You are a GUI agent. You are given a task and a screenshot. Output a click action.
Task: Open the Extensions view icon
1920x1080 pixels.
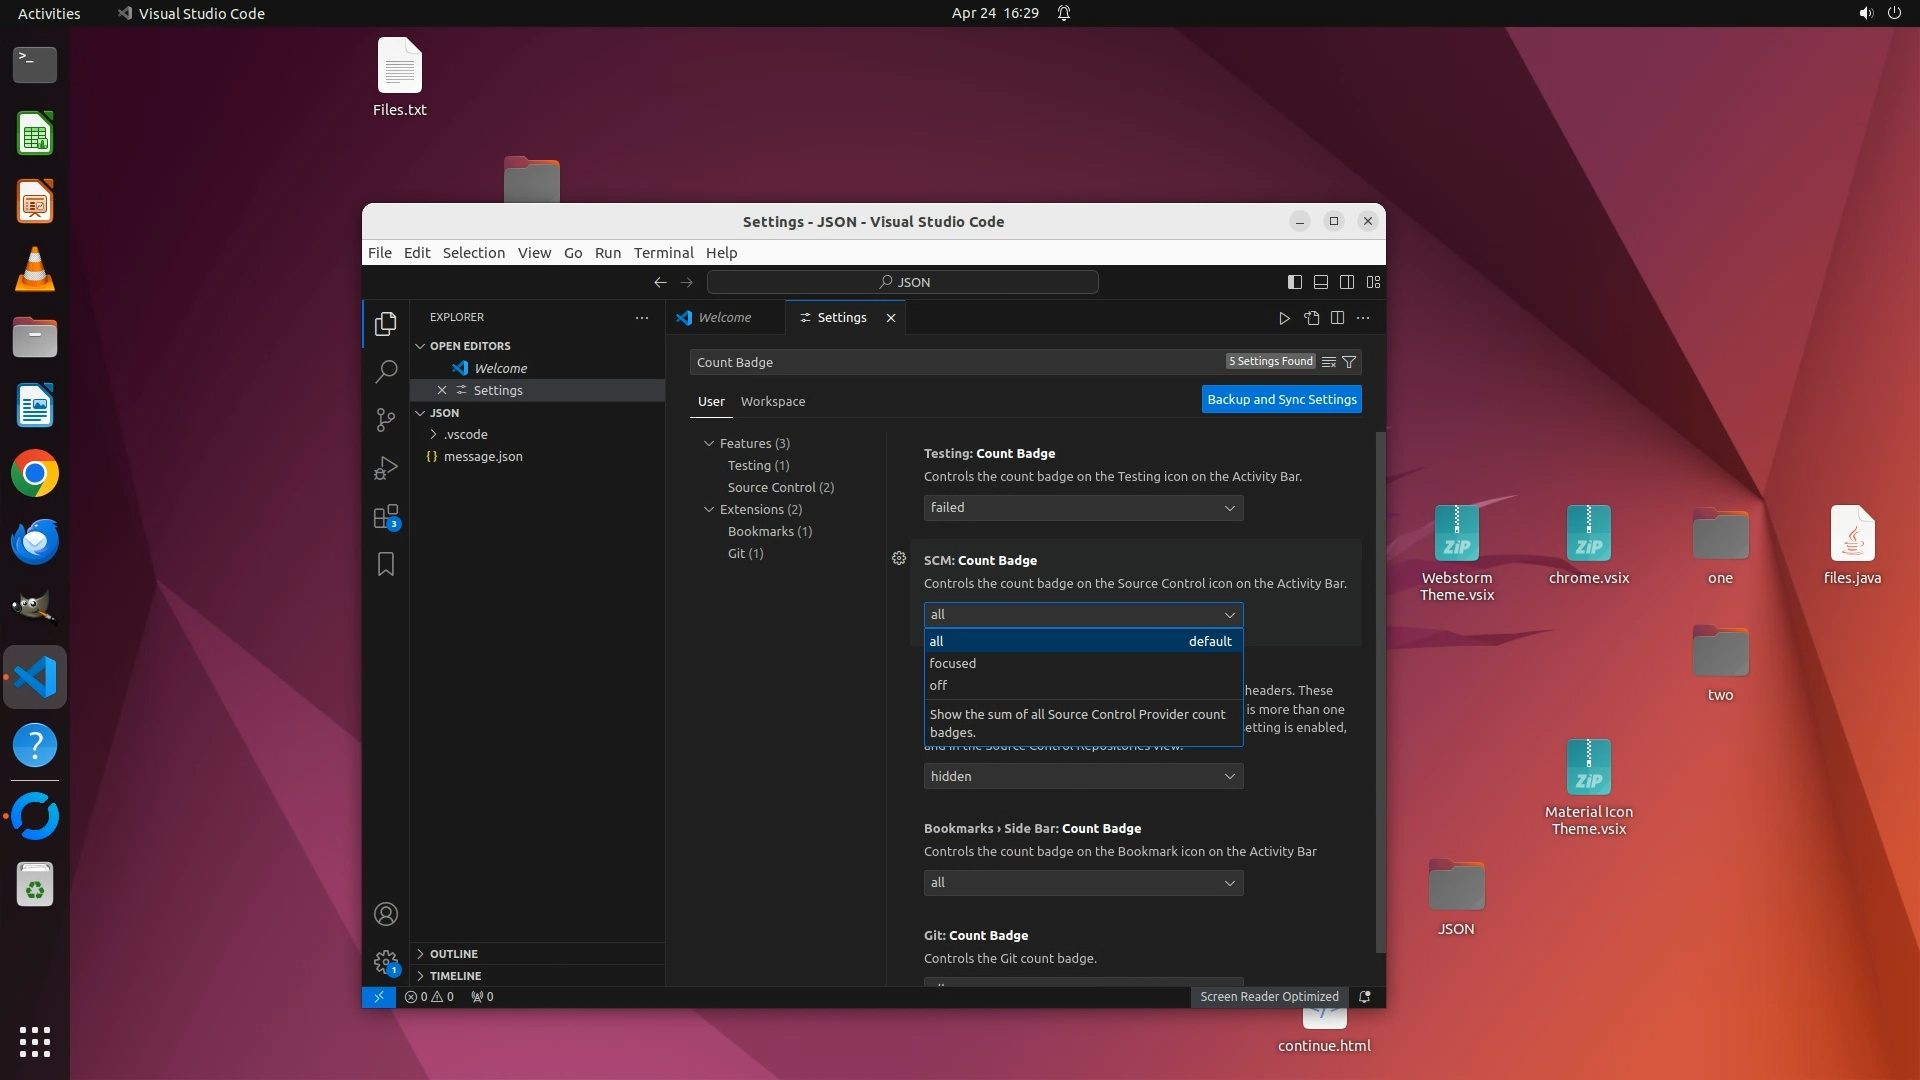385,517
